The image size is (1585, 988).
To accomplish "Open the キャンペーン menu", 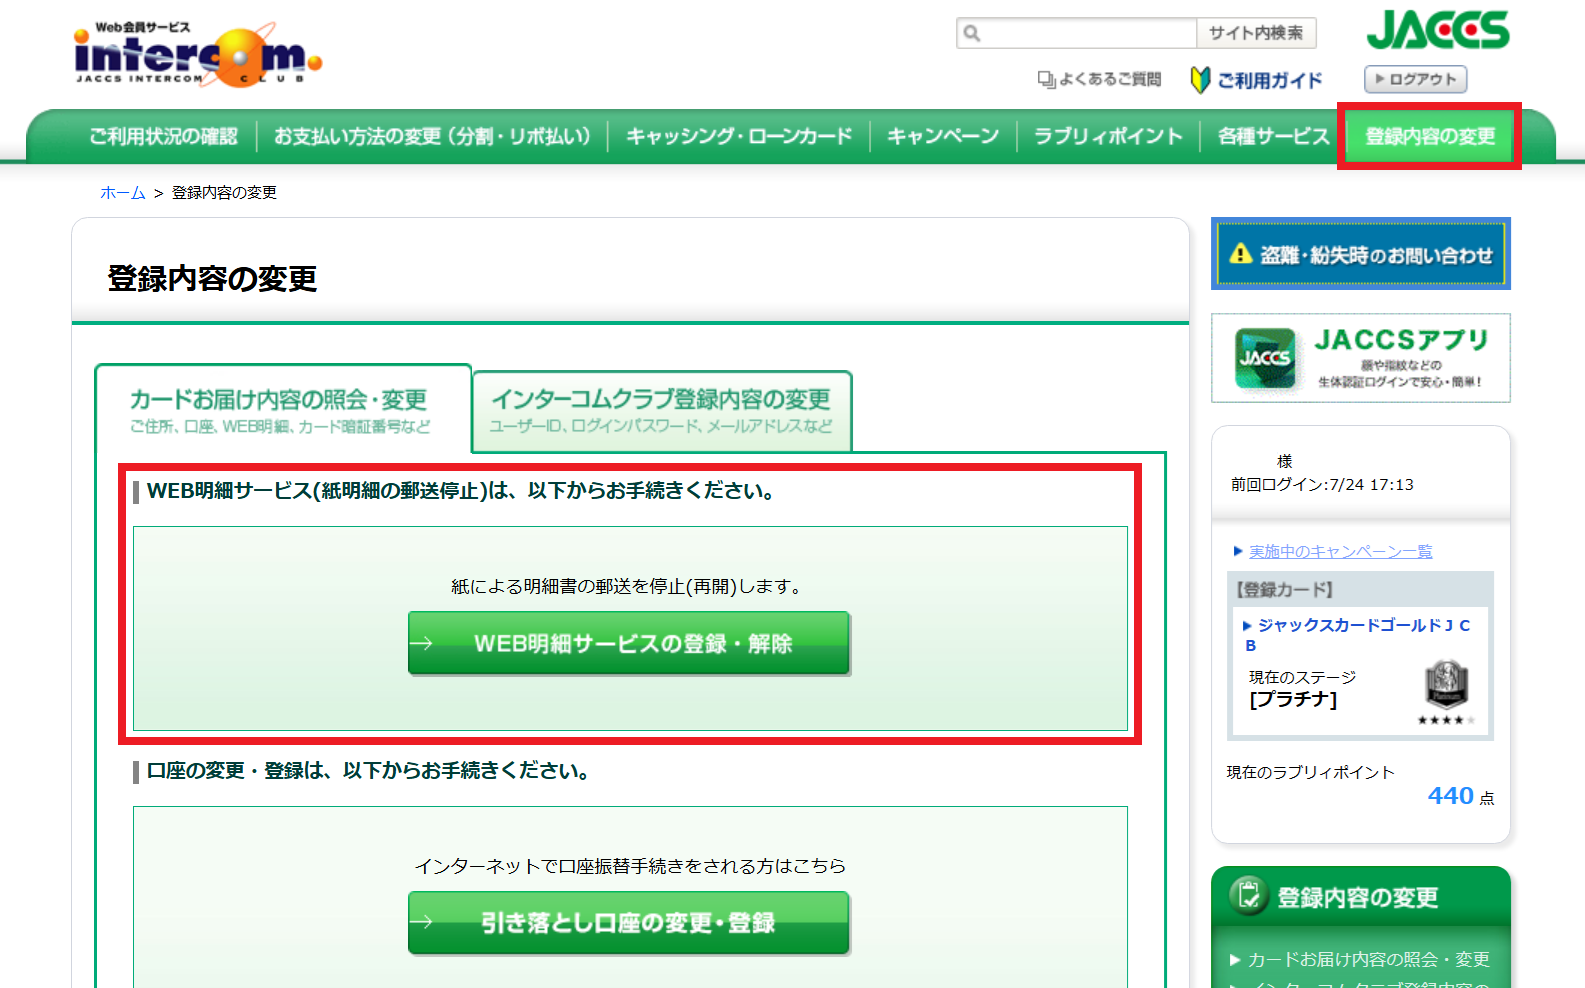I will (943, 136).
